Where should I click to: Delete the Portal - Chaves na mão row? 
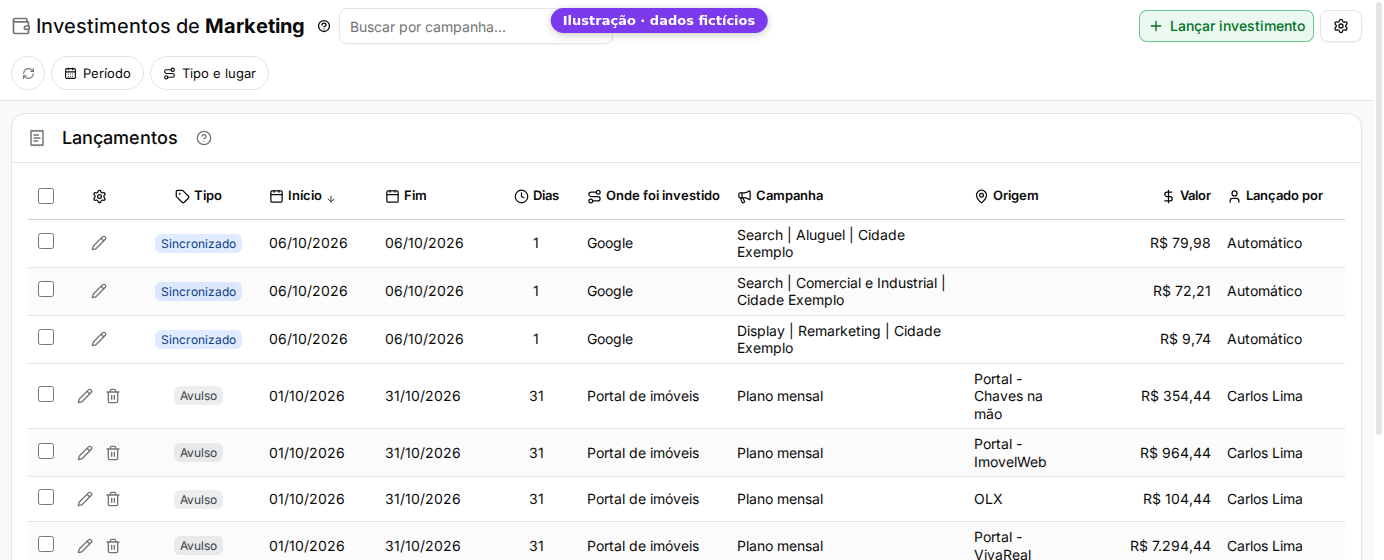tap(113, 396)
